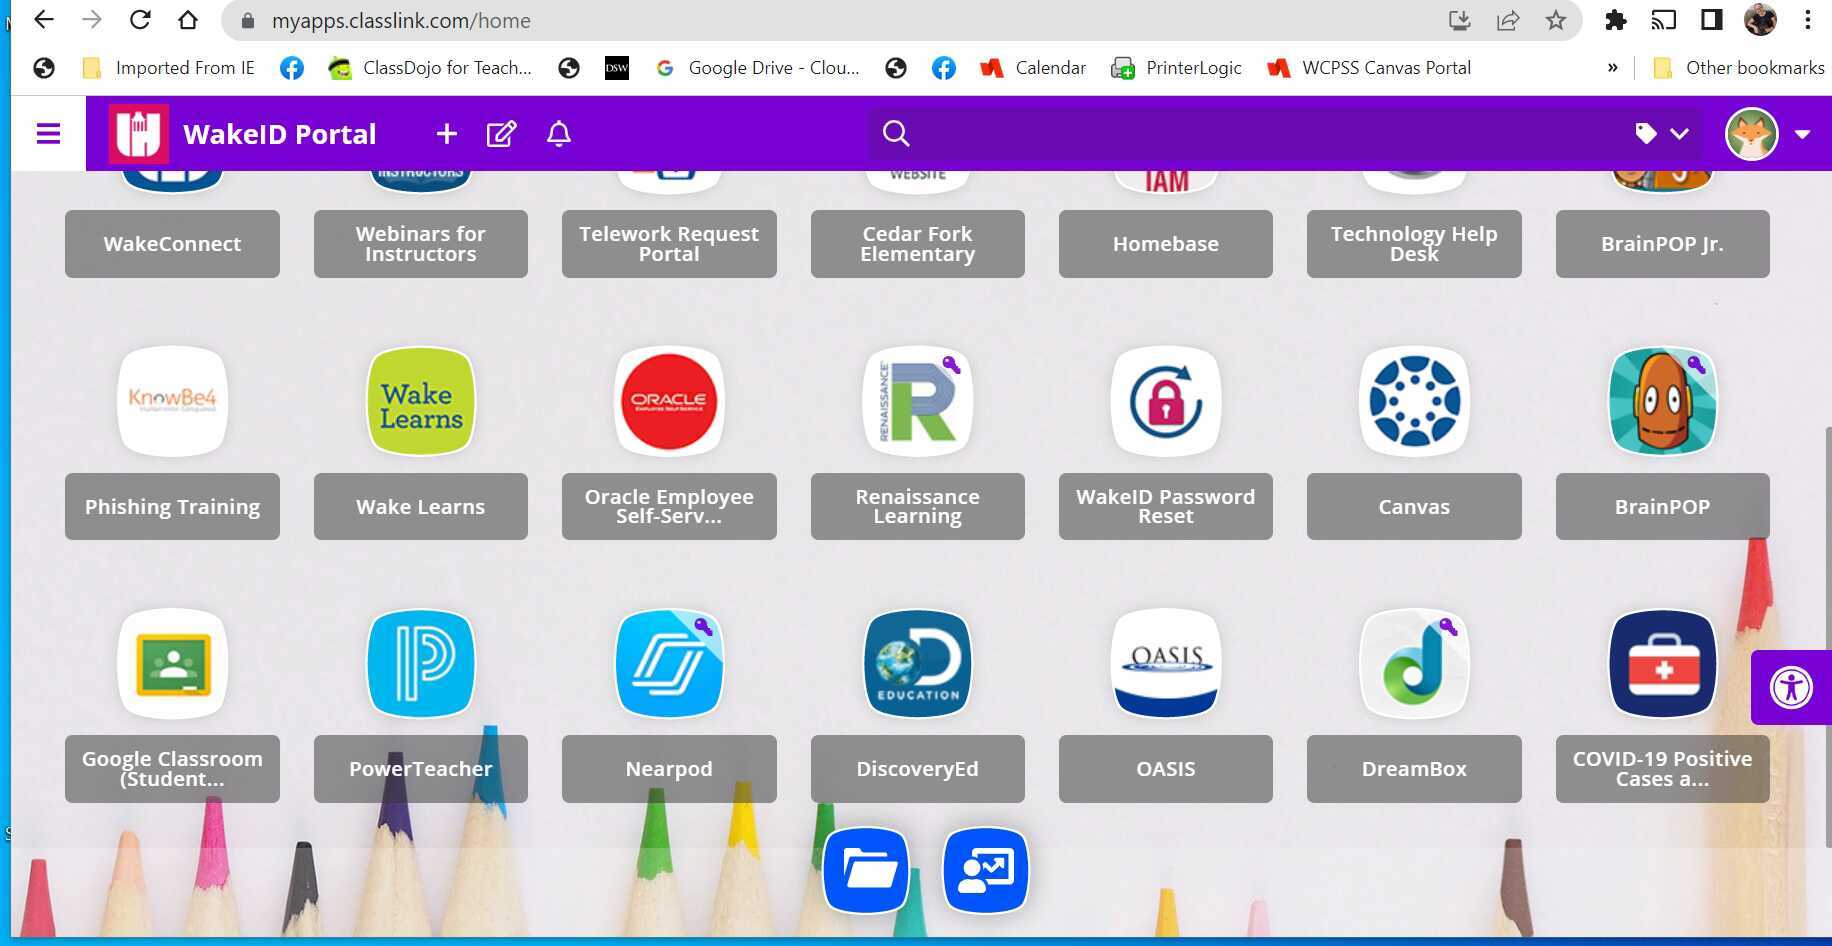The width and height of the screenshot is (1832, 946).
Task: Toggle the accessibility widget on the right edge
Action: (x=1791, y=687)
